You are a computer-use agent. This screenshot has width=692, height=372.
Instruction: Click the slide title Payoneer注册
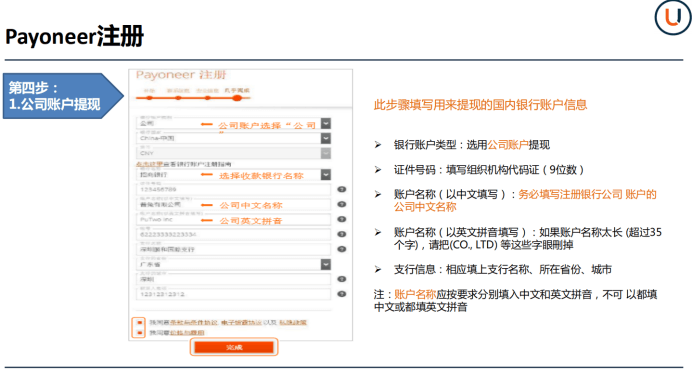pos(74,36)
